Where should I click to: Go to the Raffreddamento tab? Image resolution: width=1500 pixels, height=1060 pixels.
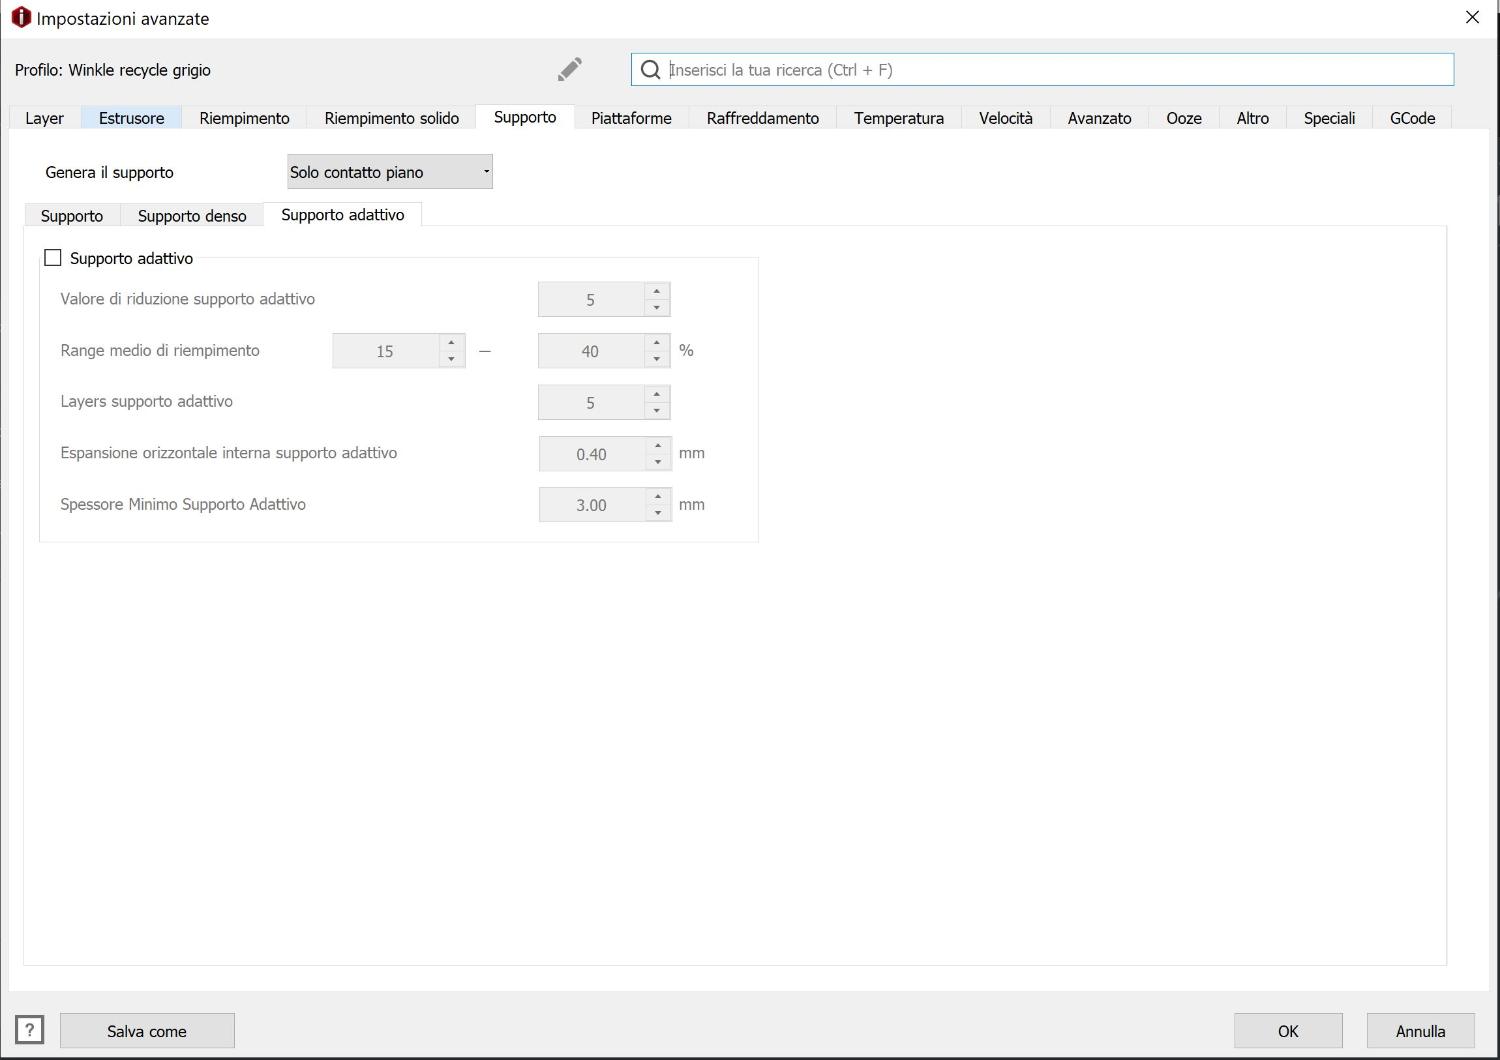762,118
